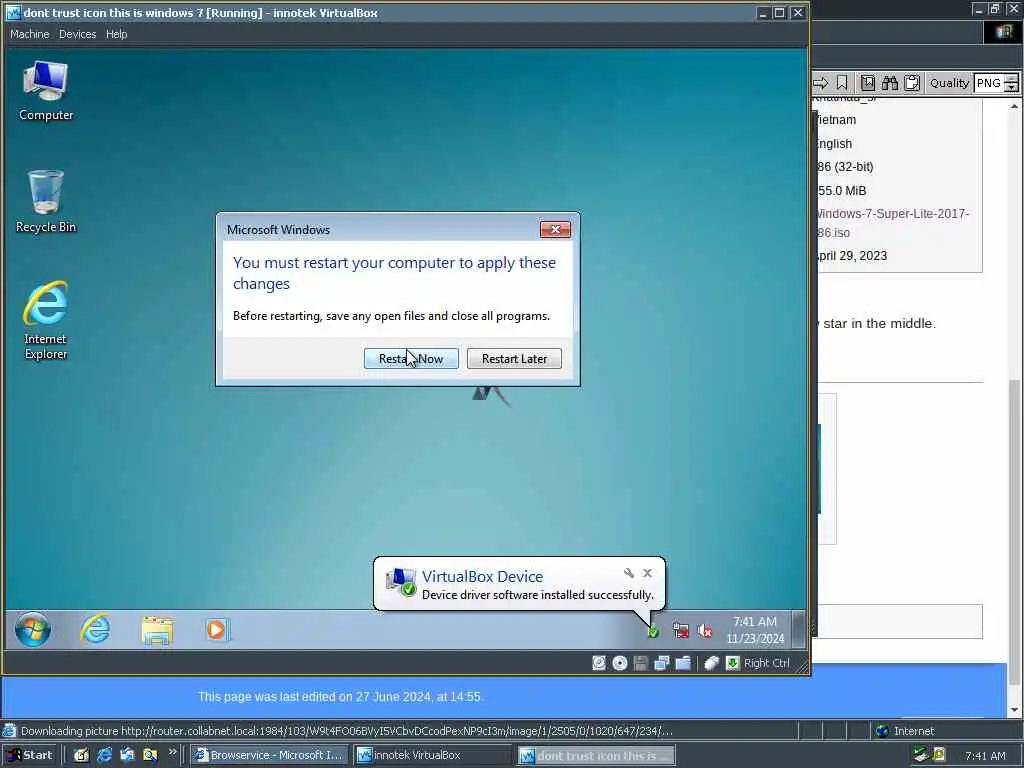Viewport: 1024px width, 768px height.
Task: Click the 86 (32-bit) architecture text
Action: coord(845,167)
